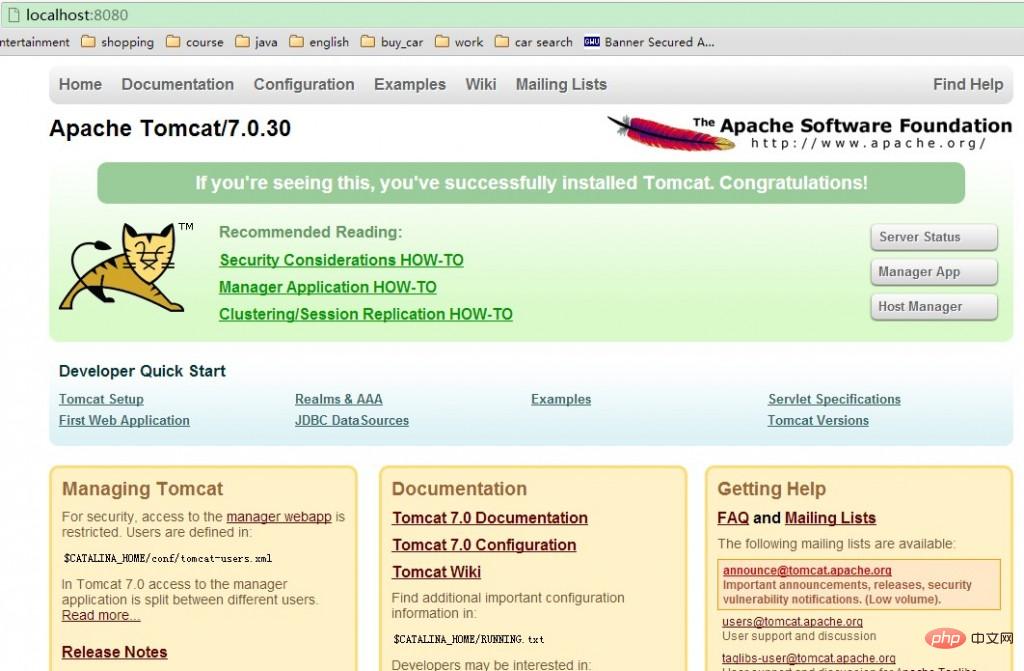Open Security Considerations HOW-TO link
The height and width of the screenshot is (671, 1024).
[342, 260]
